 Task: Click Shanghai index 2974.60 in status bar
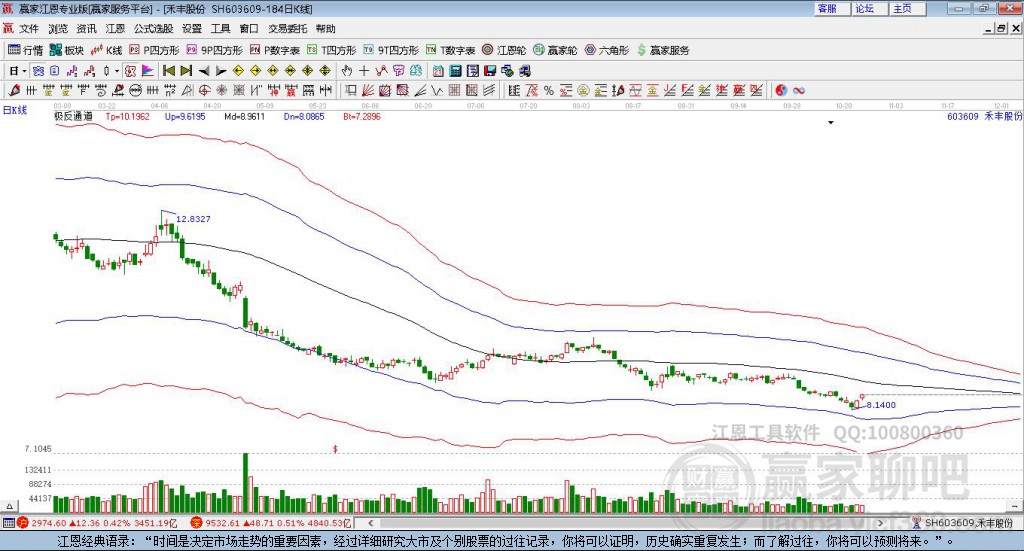[48, 523]
